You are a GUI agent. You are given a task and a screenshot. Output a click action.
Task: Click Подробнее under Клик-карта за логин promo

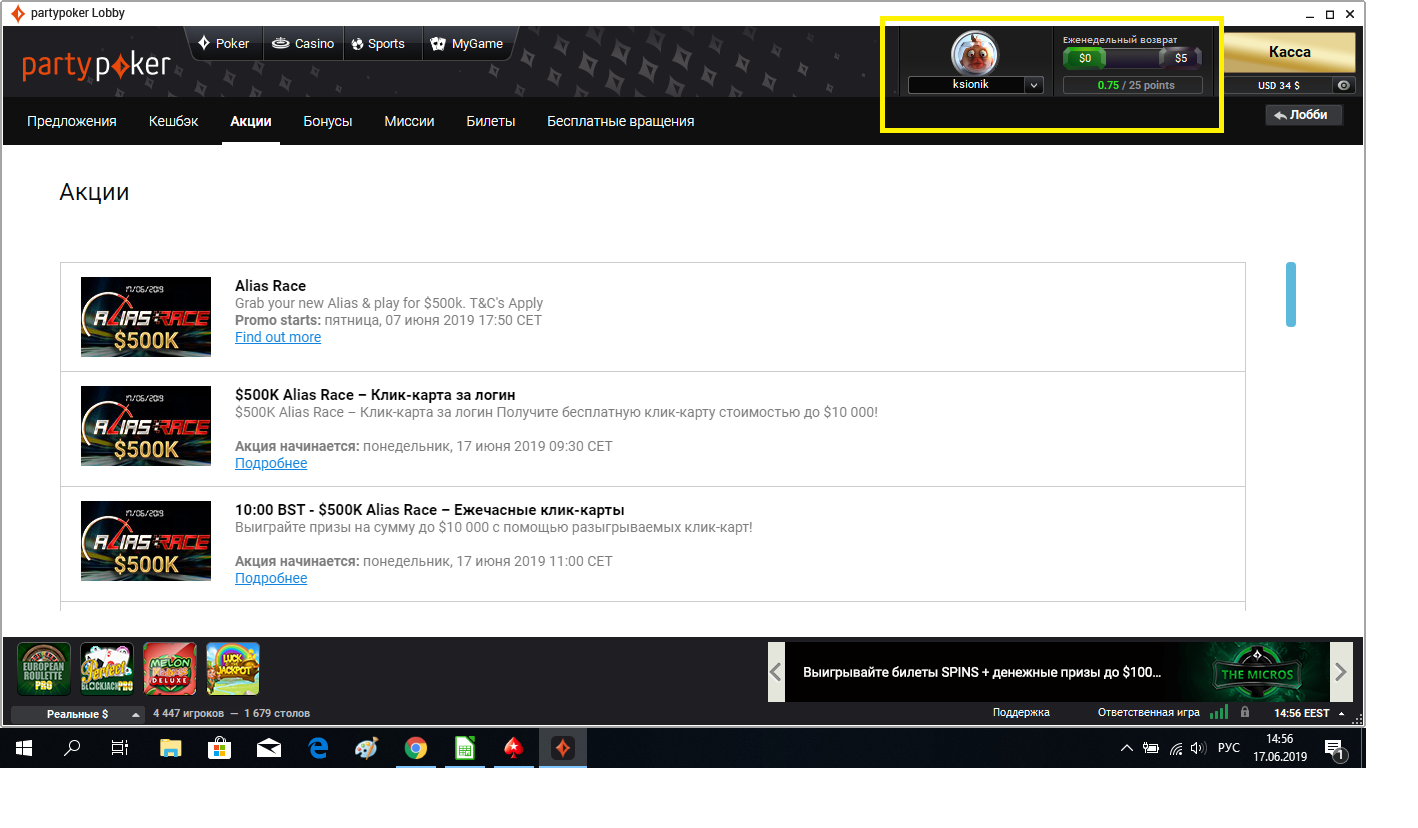coord(271,463)
